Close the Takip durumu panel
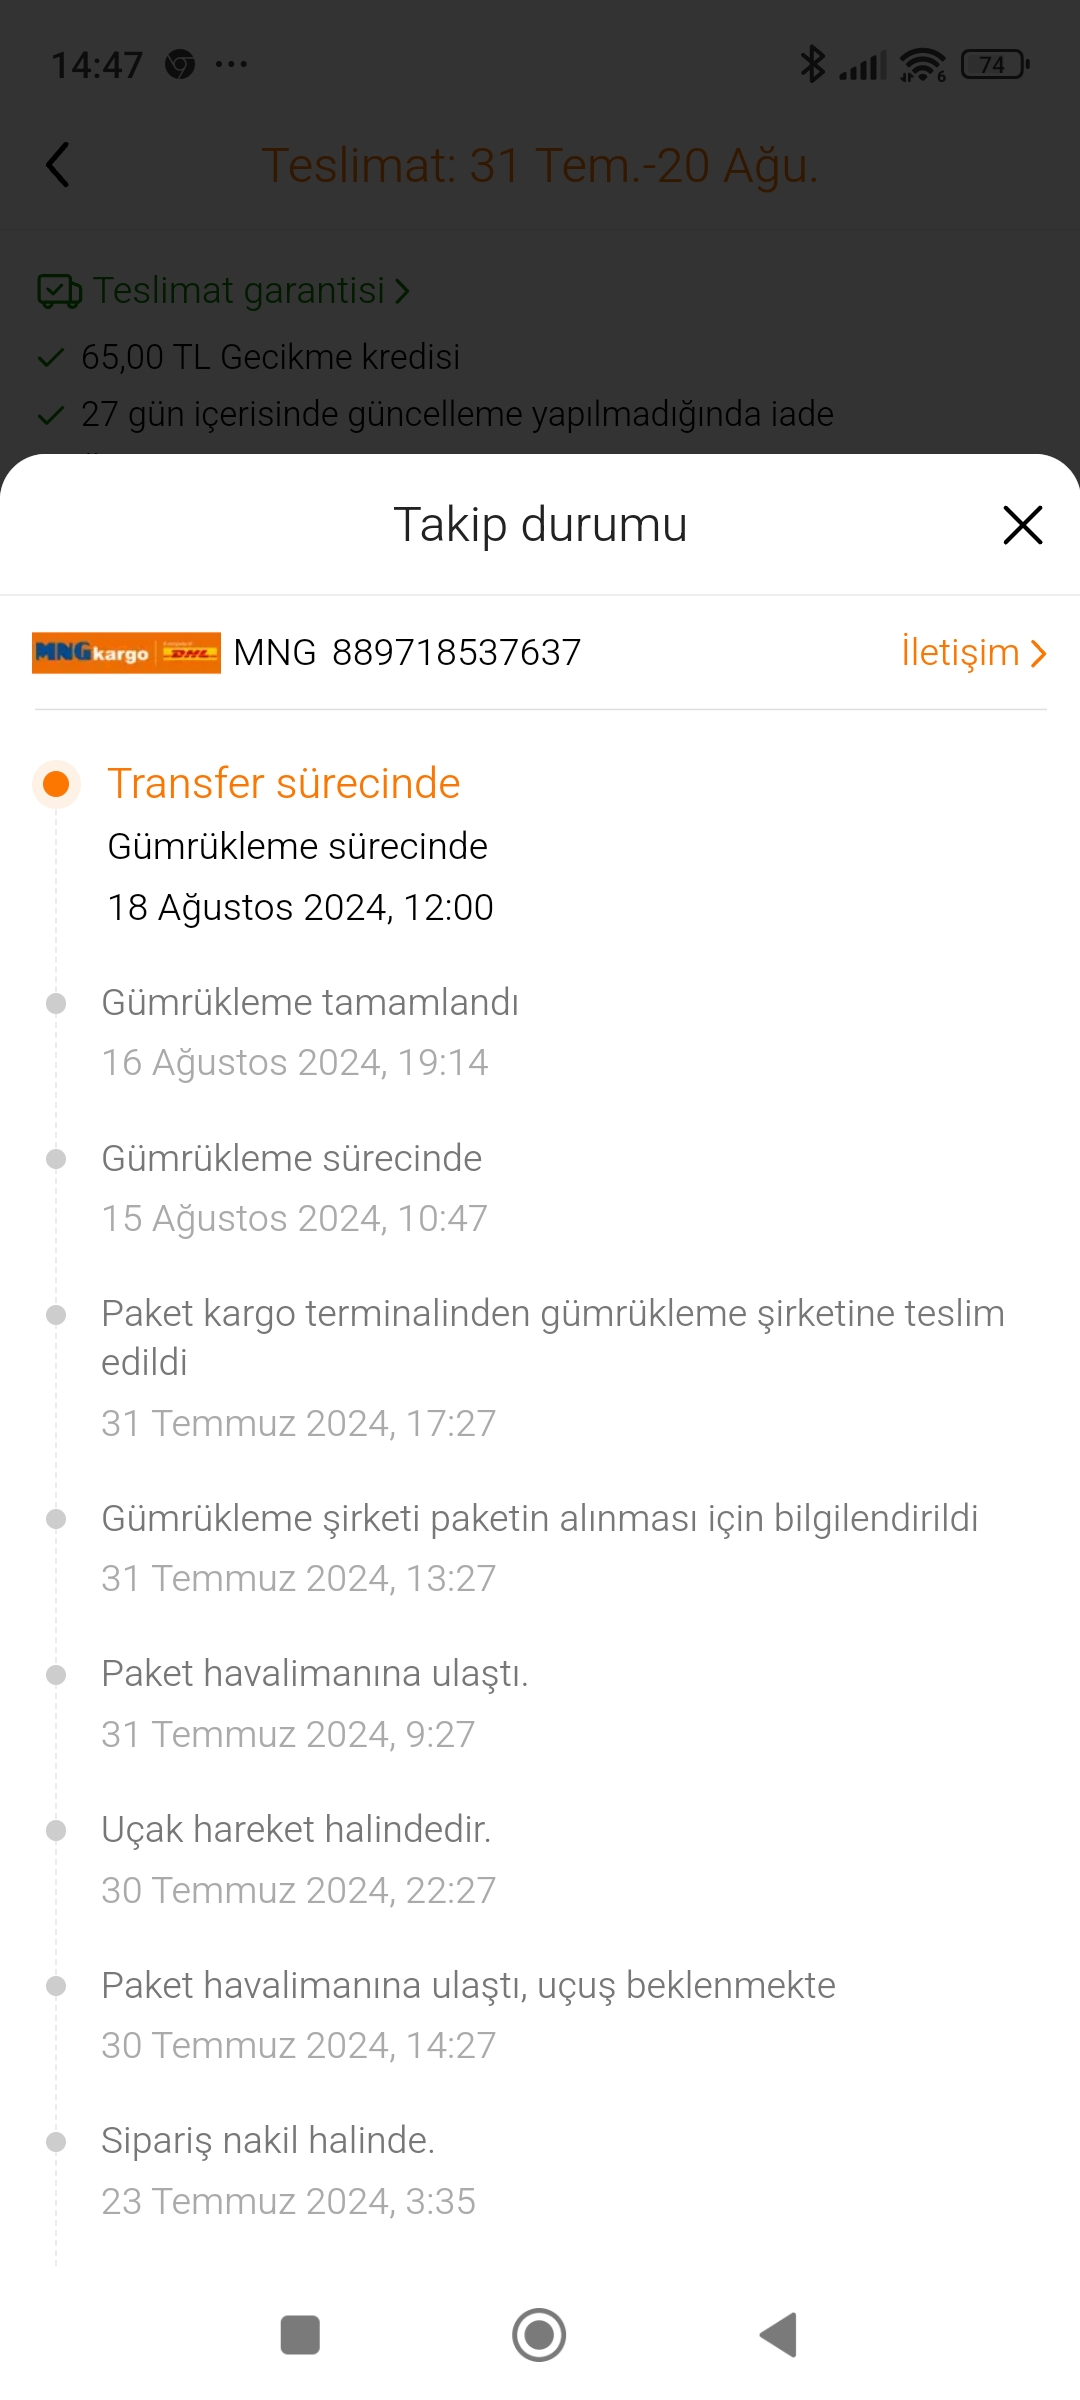 (x=1022, y=525)
